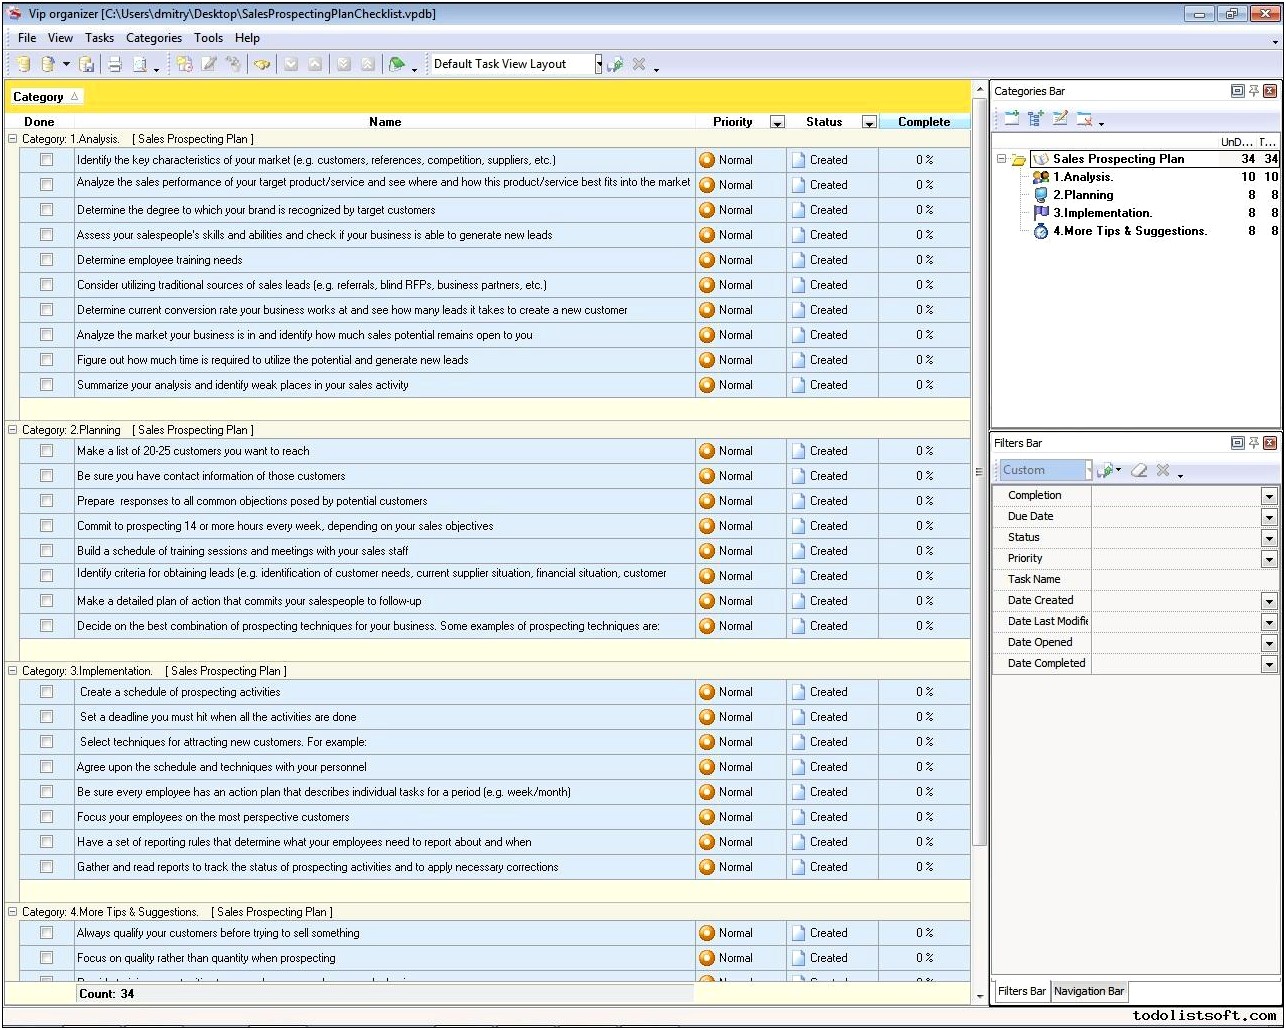Open the Priority column filter dropdown
This screenshot has width=1286, height=1030.
pos(777,122)
